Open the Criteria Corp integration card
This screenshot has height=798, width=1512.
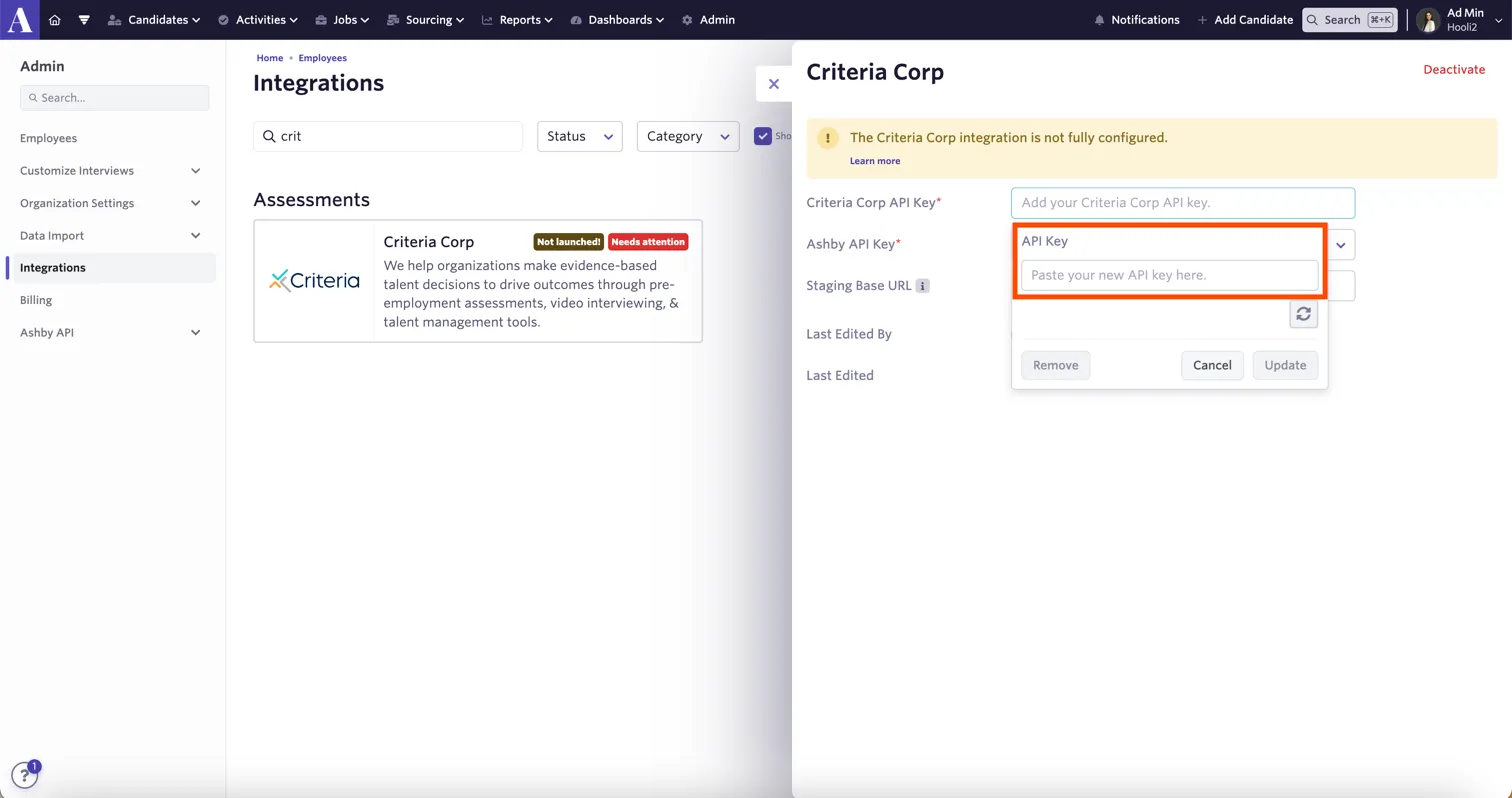pos(478,281)
